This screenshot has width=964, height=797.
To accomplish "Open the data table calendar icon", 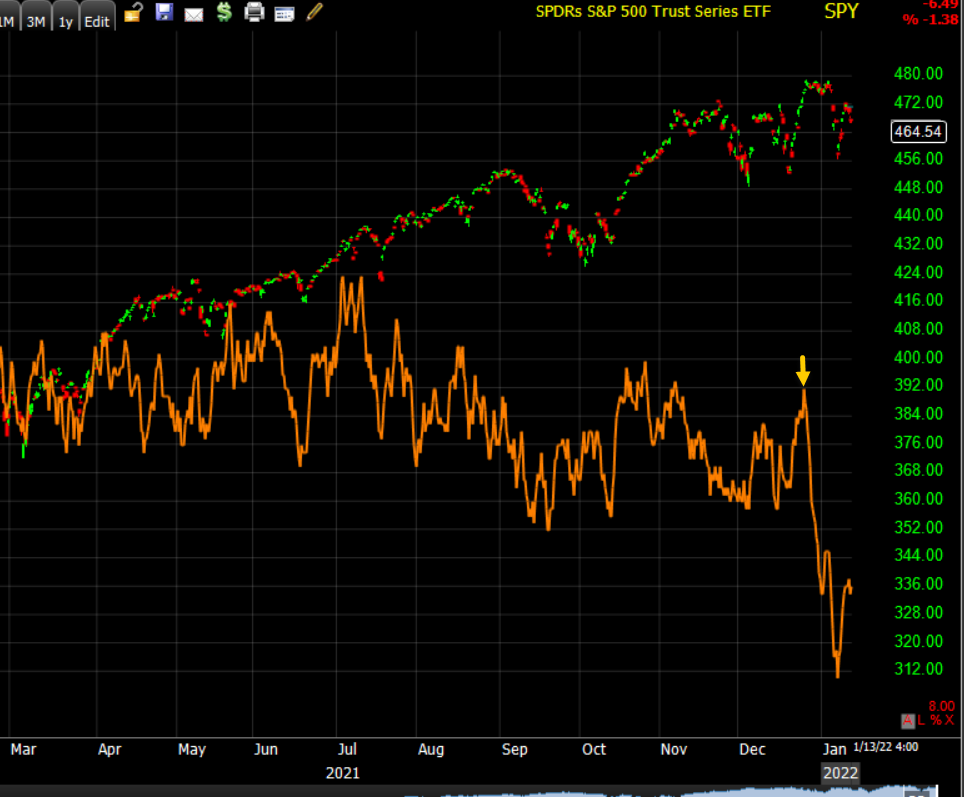I will [284, 14].
